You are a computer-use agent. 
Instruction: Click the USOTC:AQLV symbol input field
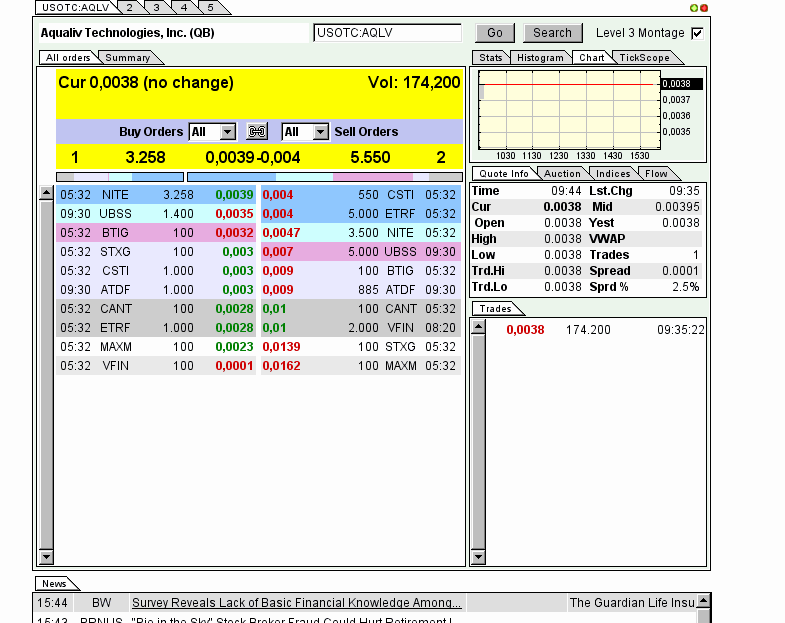[387, 33]
